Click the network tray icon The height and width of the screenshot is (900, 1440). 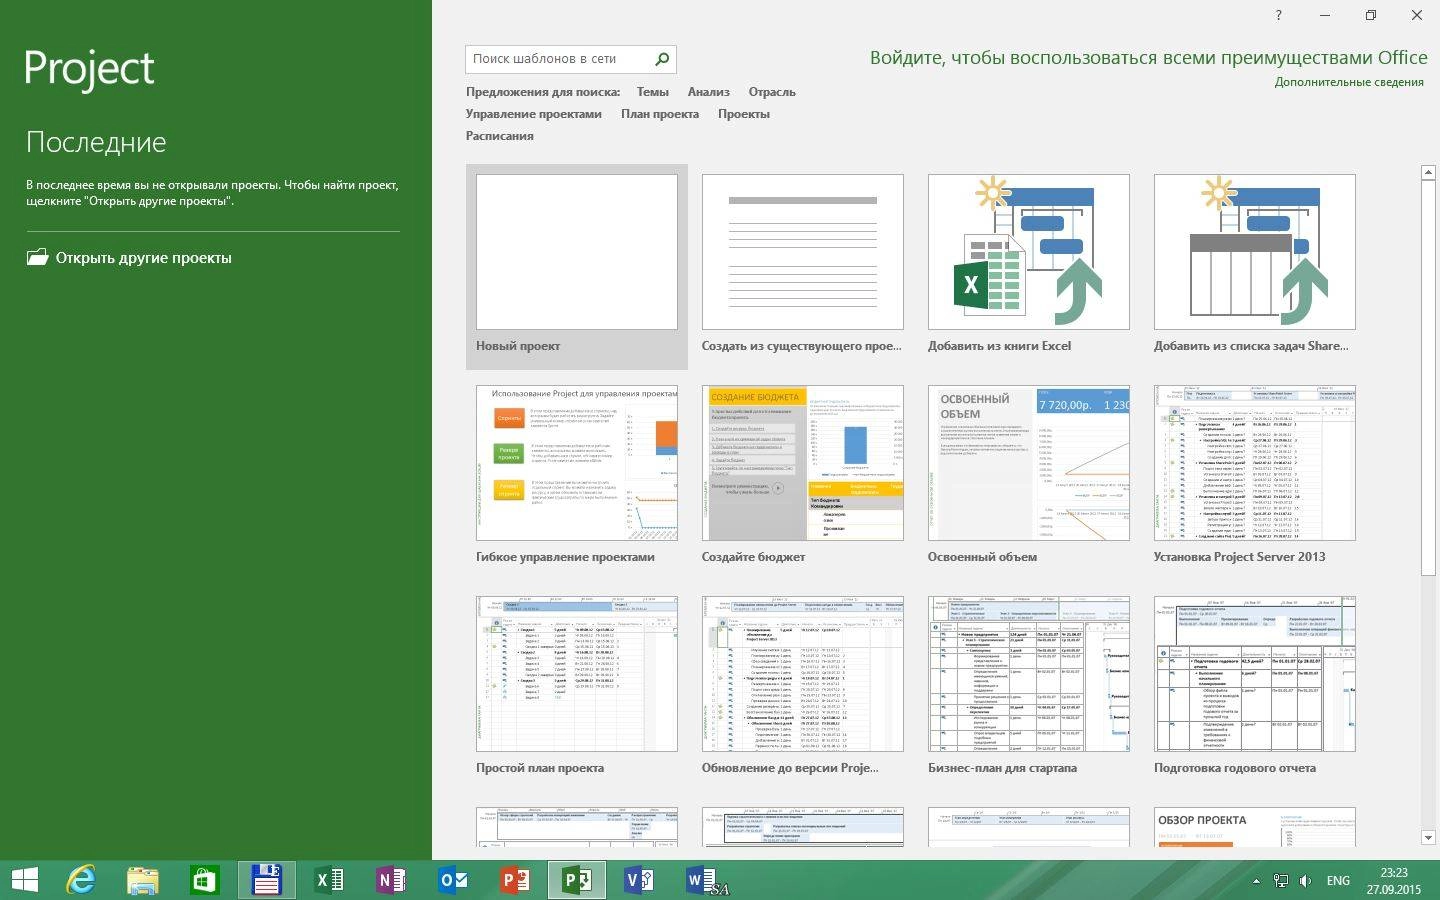(1280, 881)
